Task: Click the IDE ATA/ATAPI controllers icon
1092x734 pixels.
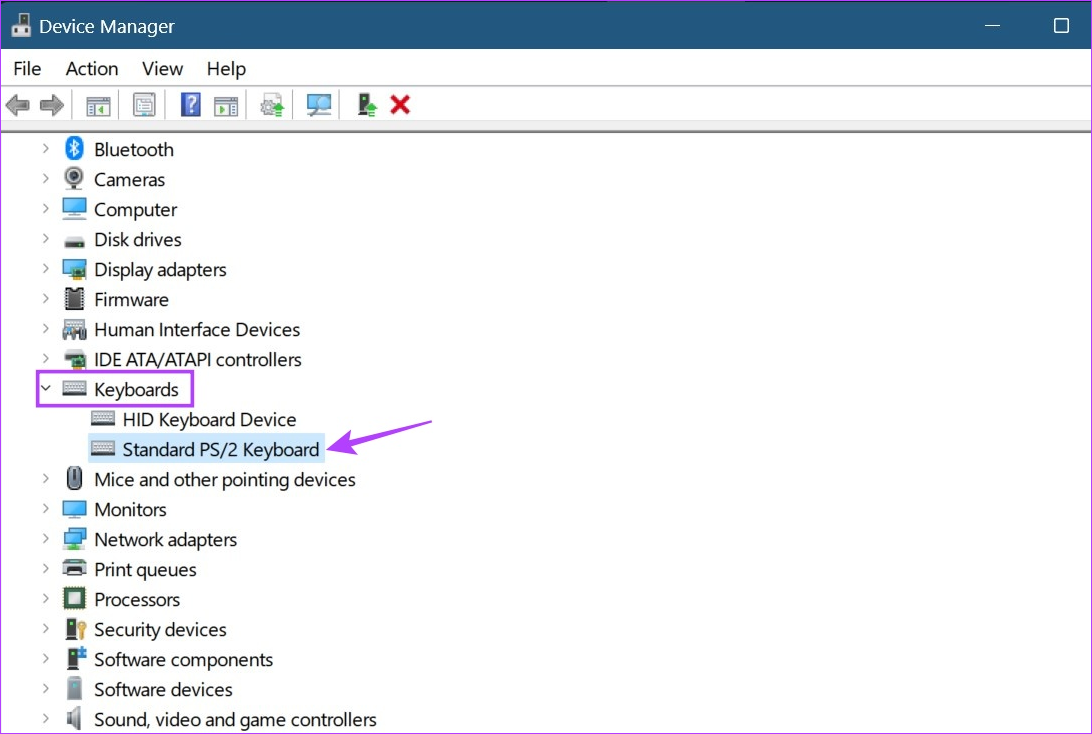Action: coord(75,359)
